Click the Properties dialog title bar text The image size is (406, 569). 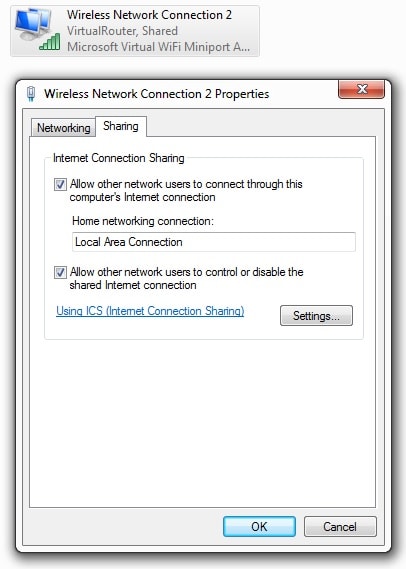click(x=157, y=94)
